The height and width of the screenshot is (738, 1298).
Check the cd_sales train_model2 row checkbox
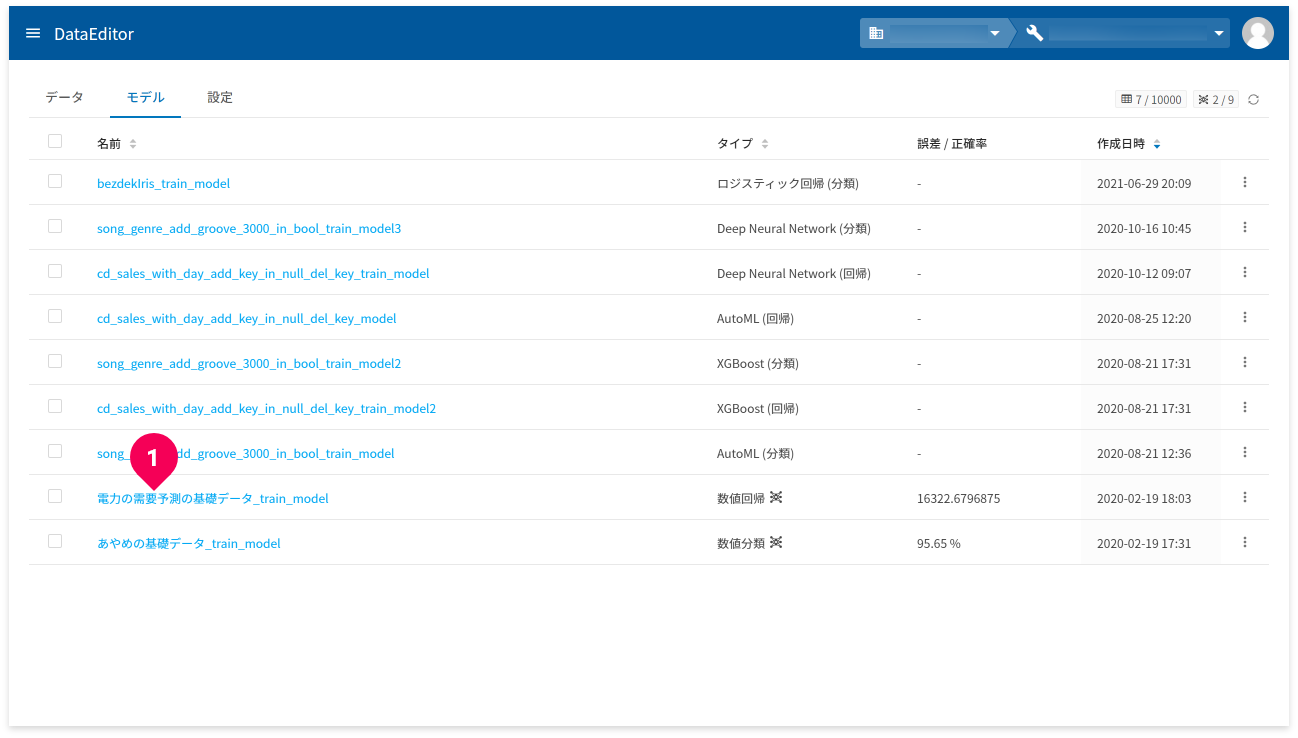point(55,406)
